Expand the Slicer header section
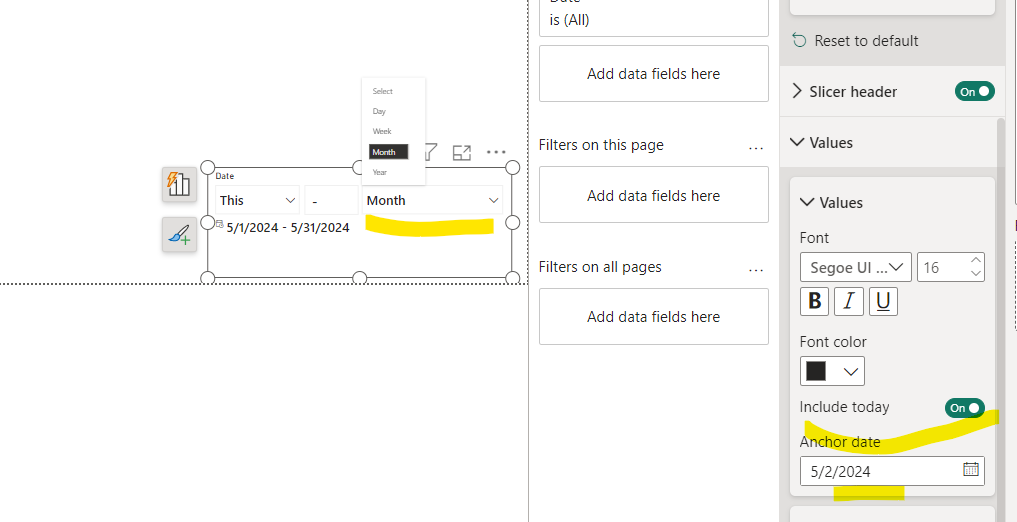The height and width of the screenshot is (522, 1017). 797,91
